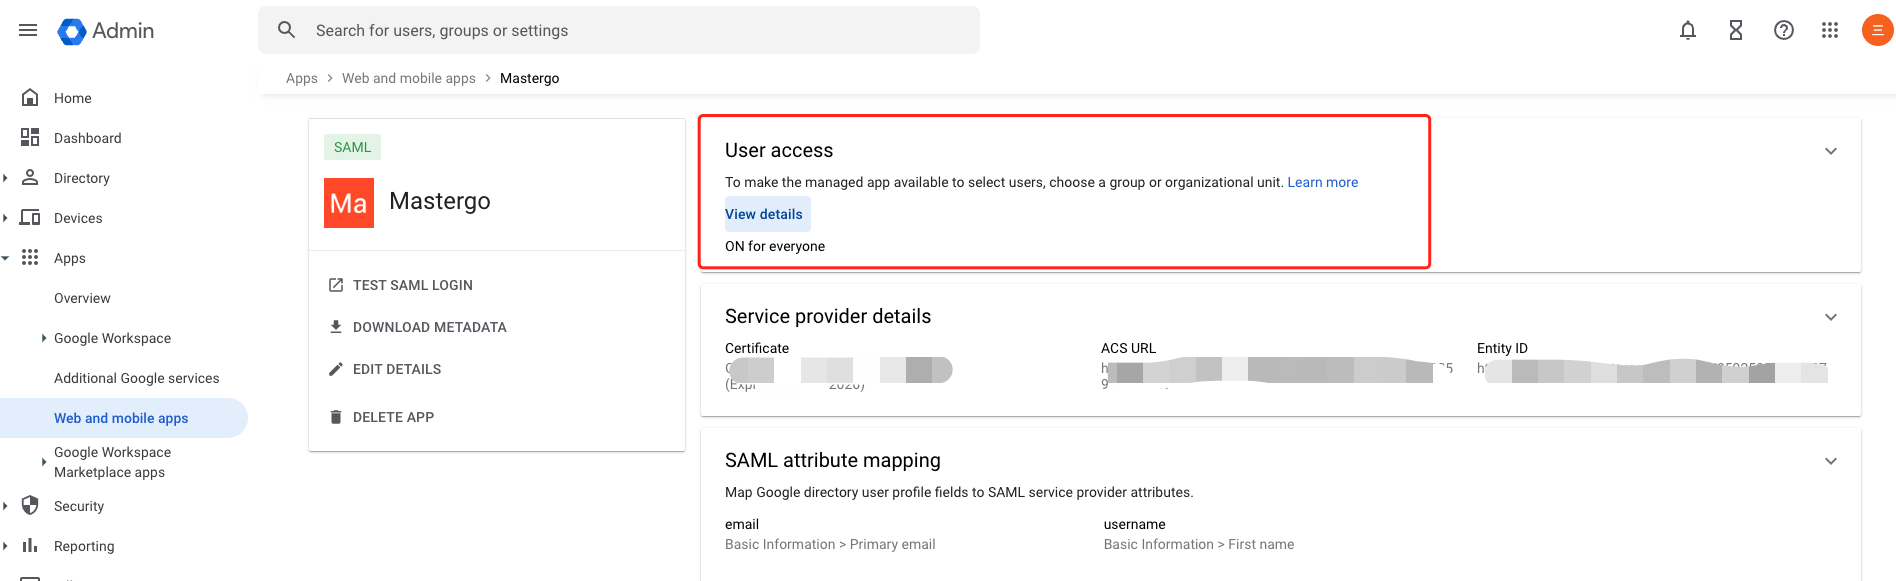1896x581 pixels.
Task: Click the SAML attribute mapping heading
Action: click(833, 460)
